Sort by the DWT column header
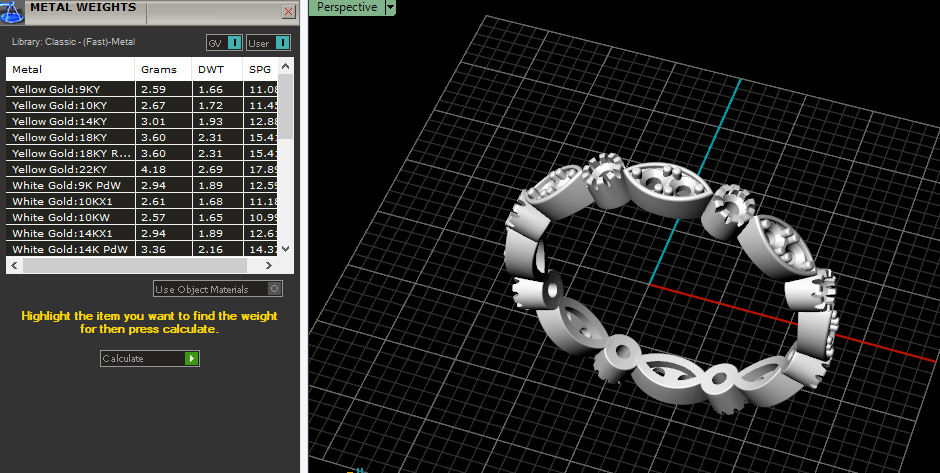The width and height of the screenshot is (940, 473). tap(217, 70)
